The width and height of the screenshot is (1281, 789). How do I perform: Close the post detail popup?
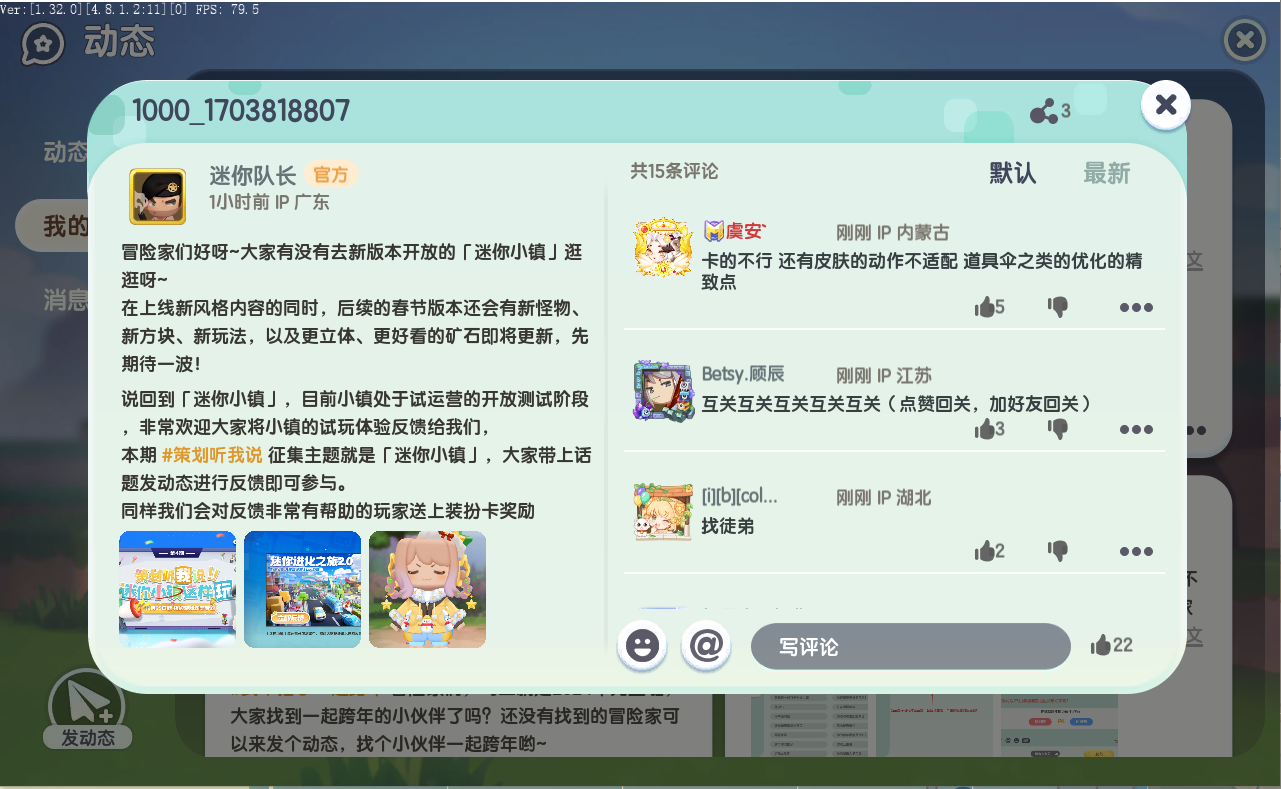point(1165,105)
